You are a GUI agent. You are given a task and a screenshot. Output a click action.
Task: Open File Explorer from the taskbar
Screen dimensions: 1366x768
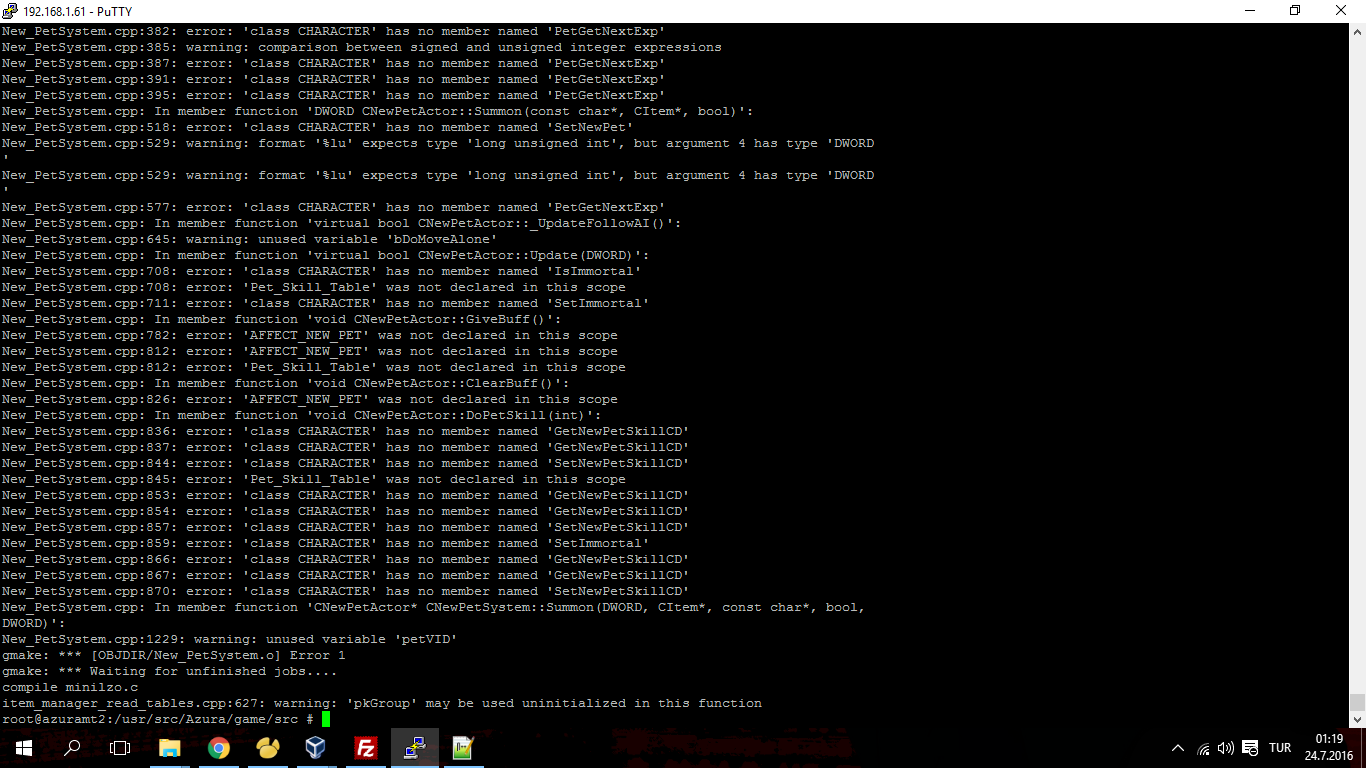169,747
